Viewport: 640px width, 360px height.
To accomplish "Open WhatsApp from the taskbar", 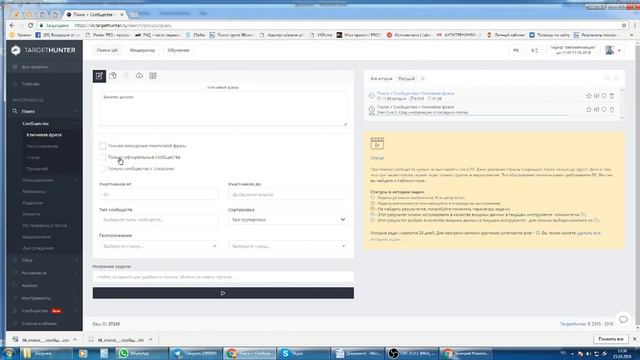I will 141,353.
